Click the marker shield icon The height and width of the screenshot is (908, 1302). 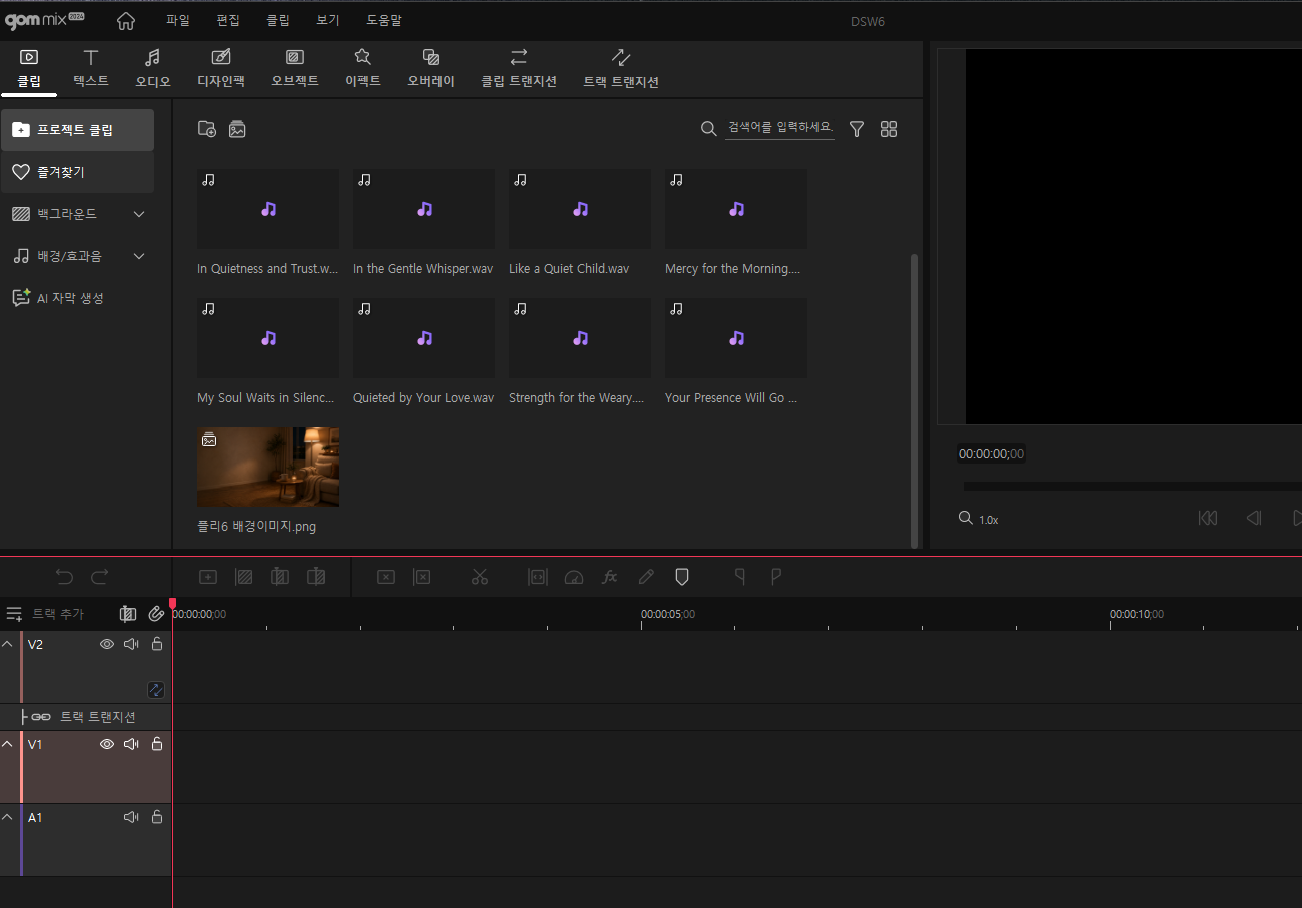coord(682,577)
